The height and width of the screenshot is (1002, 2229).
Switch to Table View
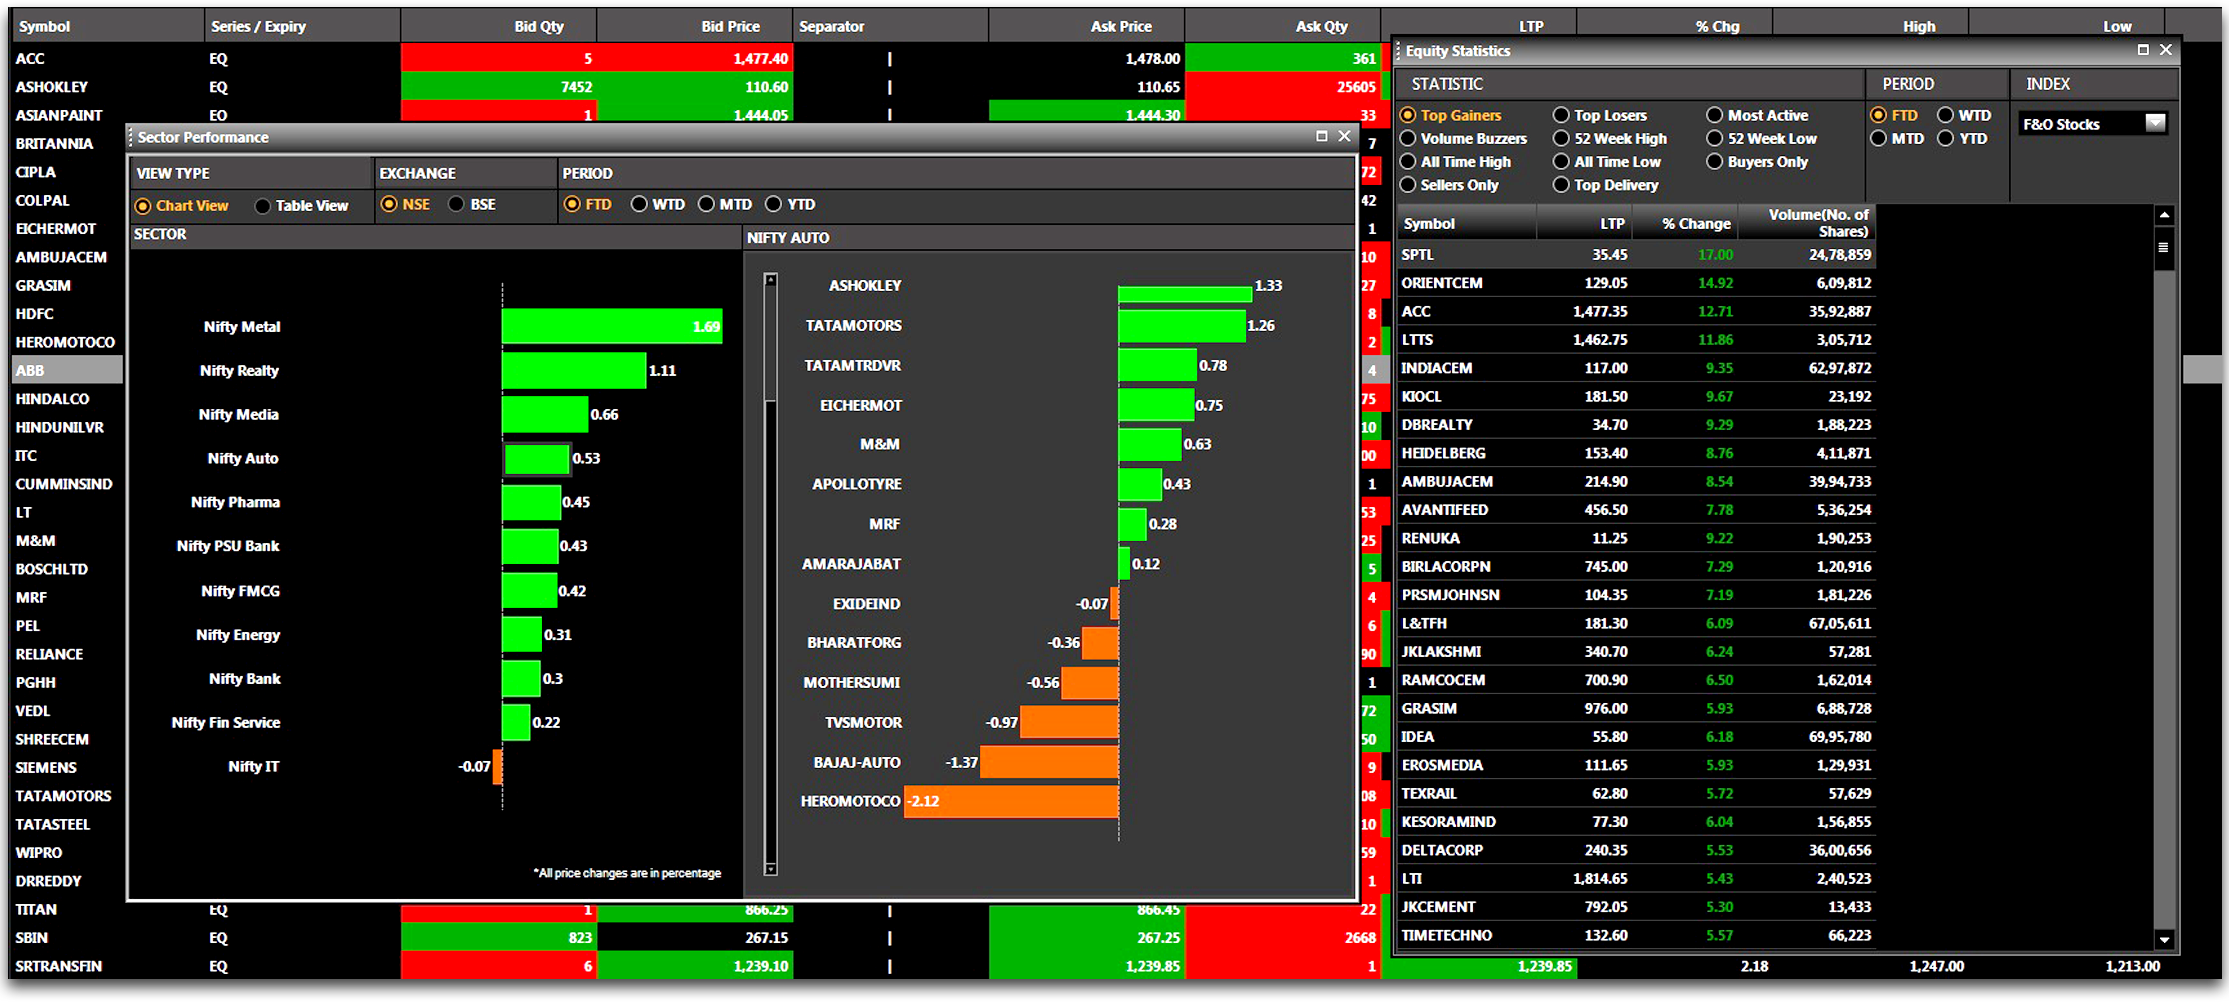[x=301, y=205]
